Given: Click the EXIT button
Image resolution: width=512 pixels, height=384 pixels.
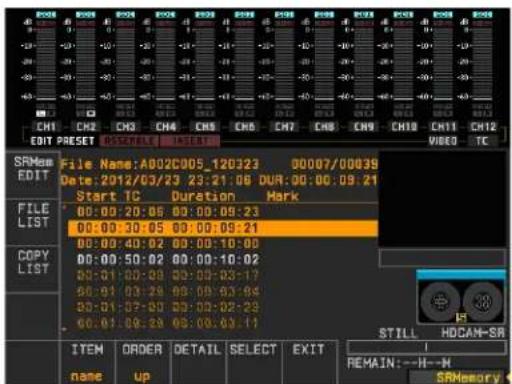Looking at the screenshot, I should [309, 362].
